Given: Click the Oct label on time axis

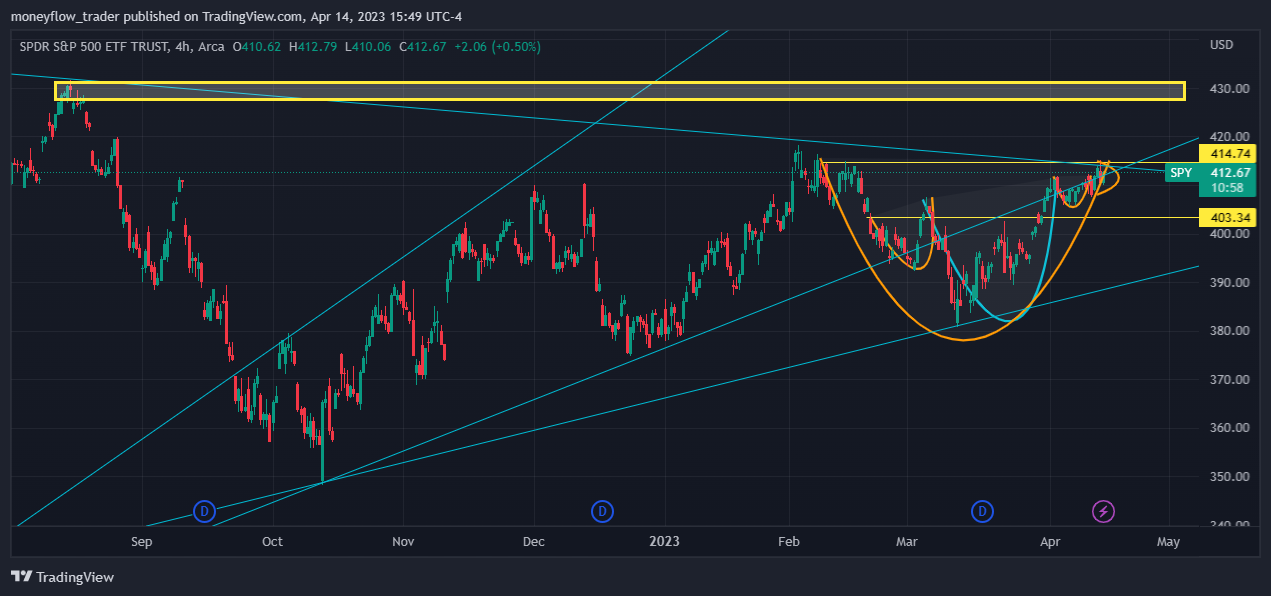Looking at the screenshot, I should pyautogui.click(x=272, y=542).
